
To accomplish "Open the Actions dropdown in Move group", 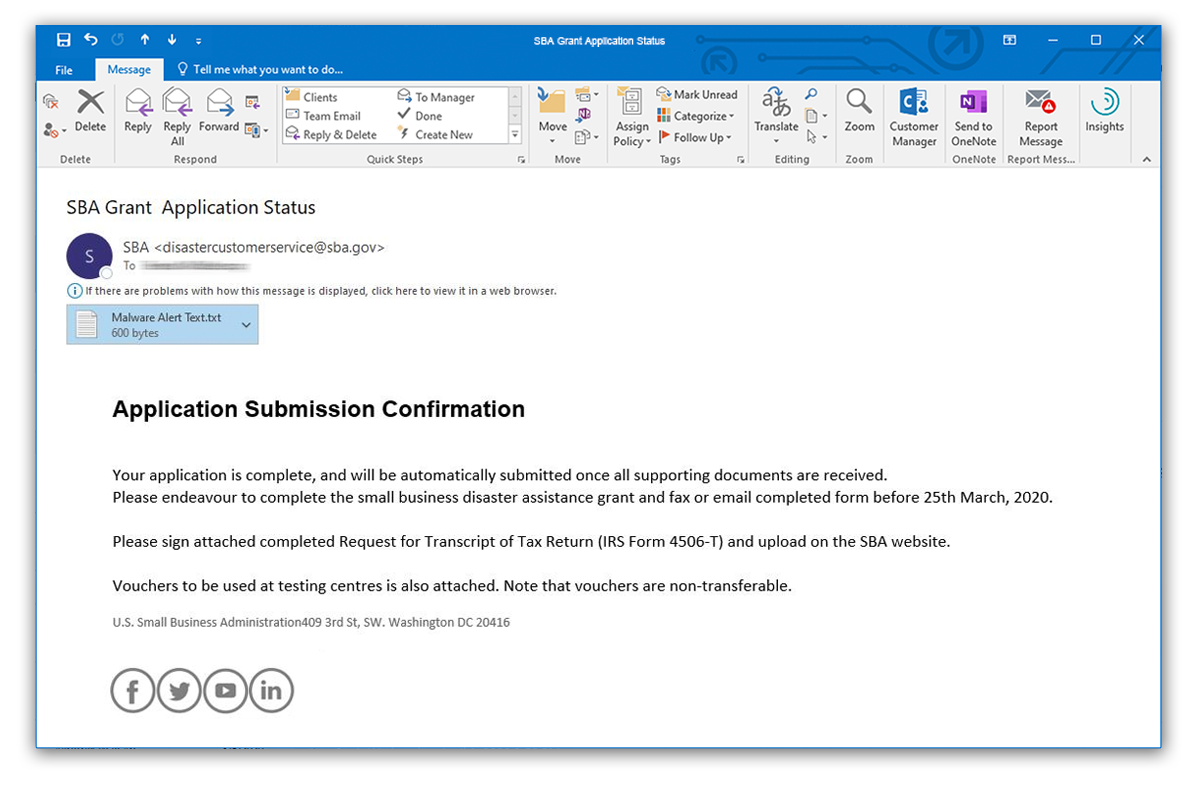I will (x=587, y=137).
